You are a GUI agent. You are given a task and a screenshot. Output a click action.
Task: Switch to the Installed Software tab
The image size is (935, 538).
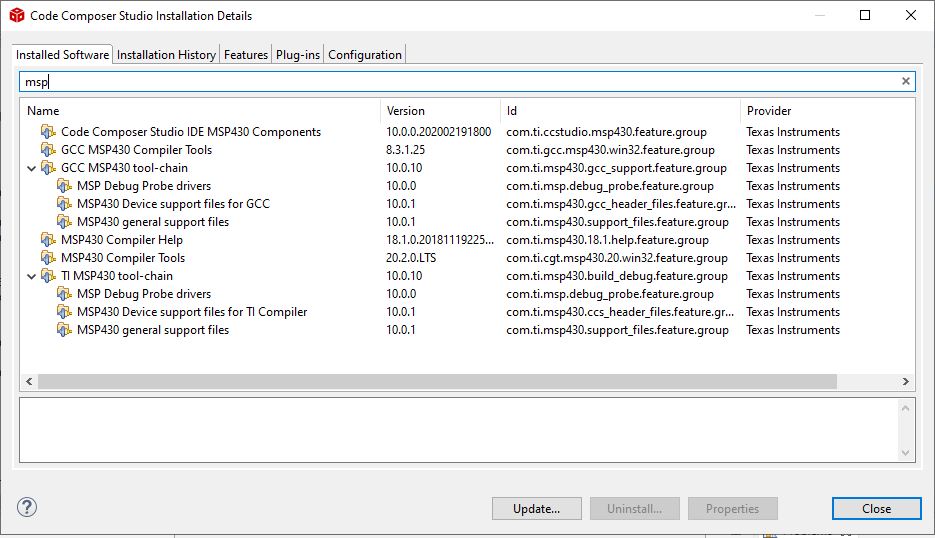coord(62,54)
